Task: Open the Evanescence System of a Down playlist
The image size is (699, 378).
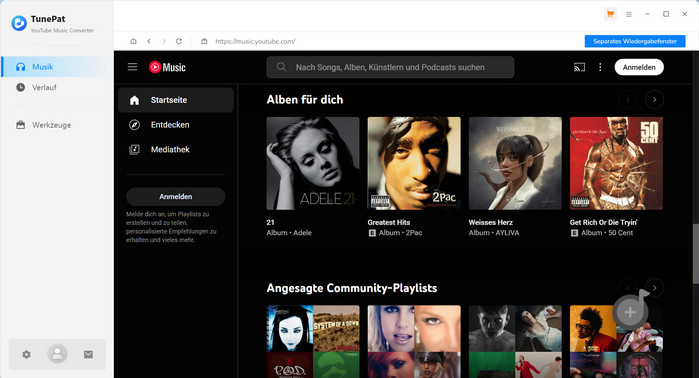Action: [313, 341]
